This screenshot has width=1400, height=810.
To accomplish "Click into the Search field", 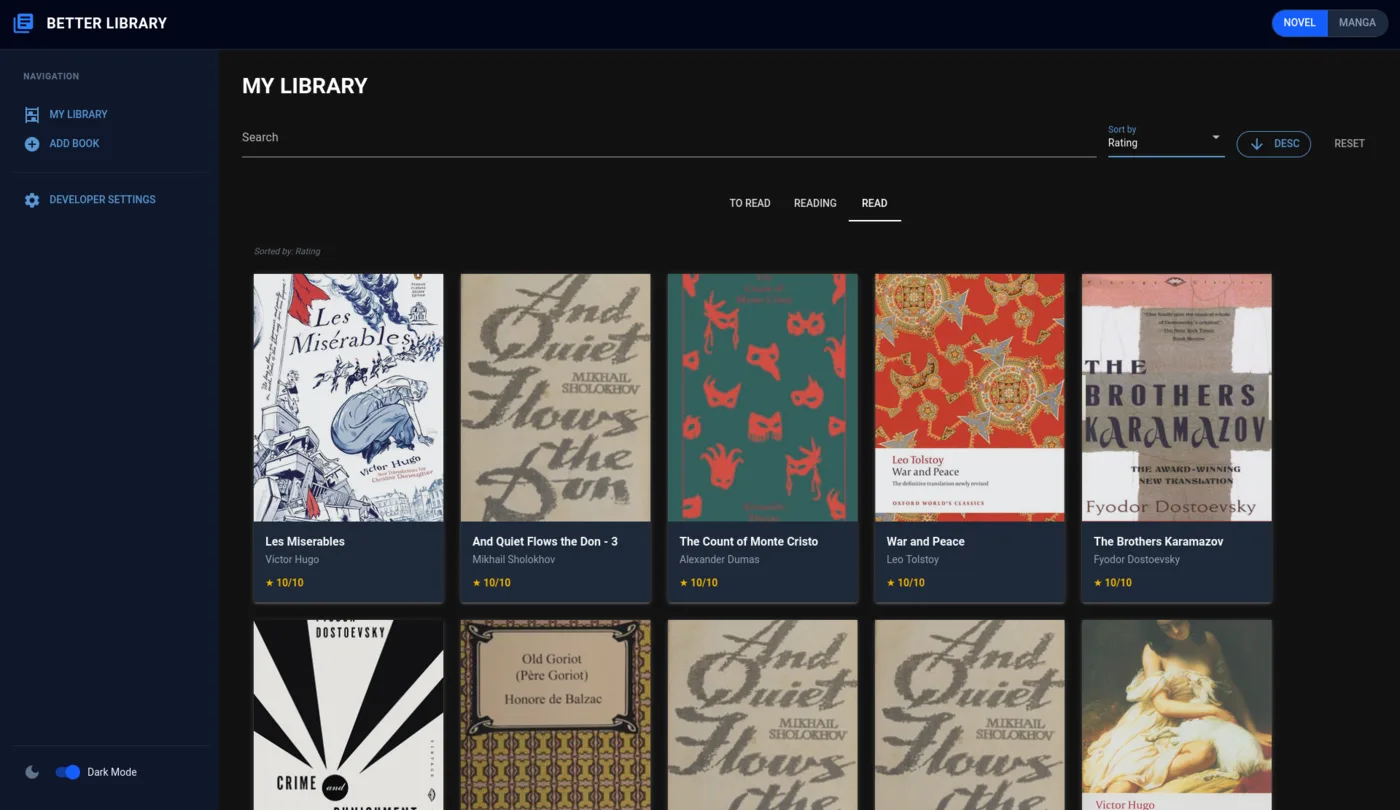I will tap(669, 138).
